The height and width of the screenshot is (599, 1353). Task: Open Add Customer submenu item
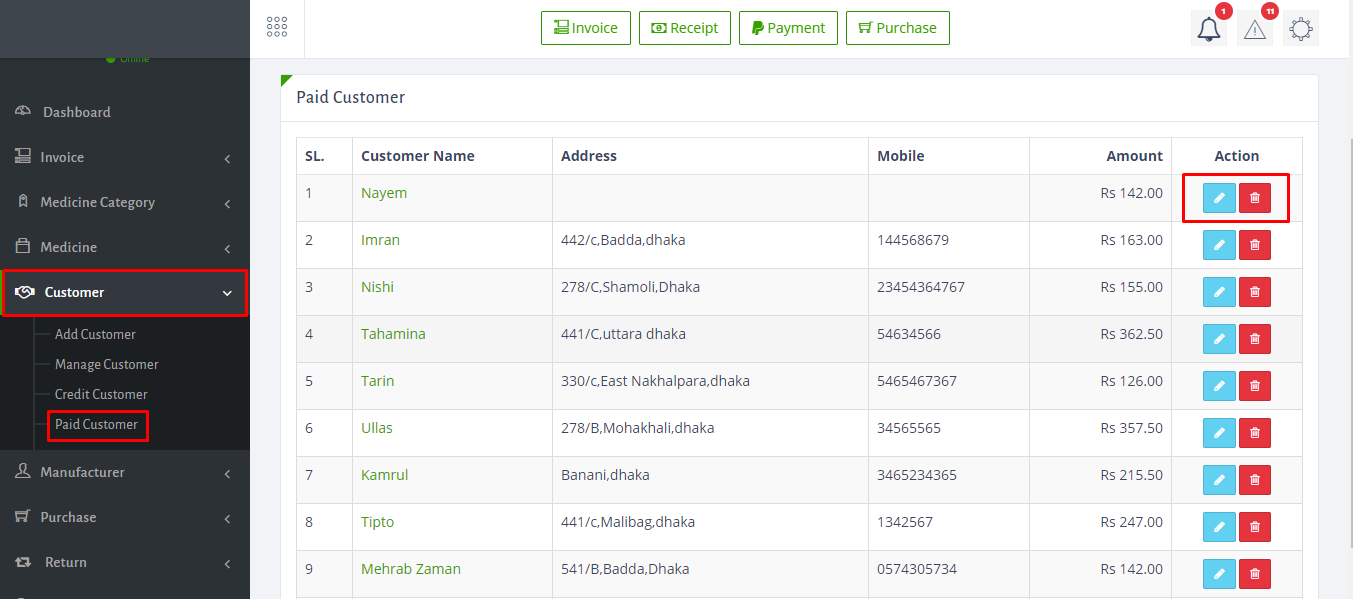tap(95, 334)
